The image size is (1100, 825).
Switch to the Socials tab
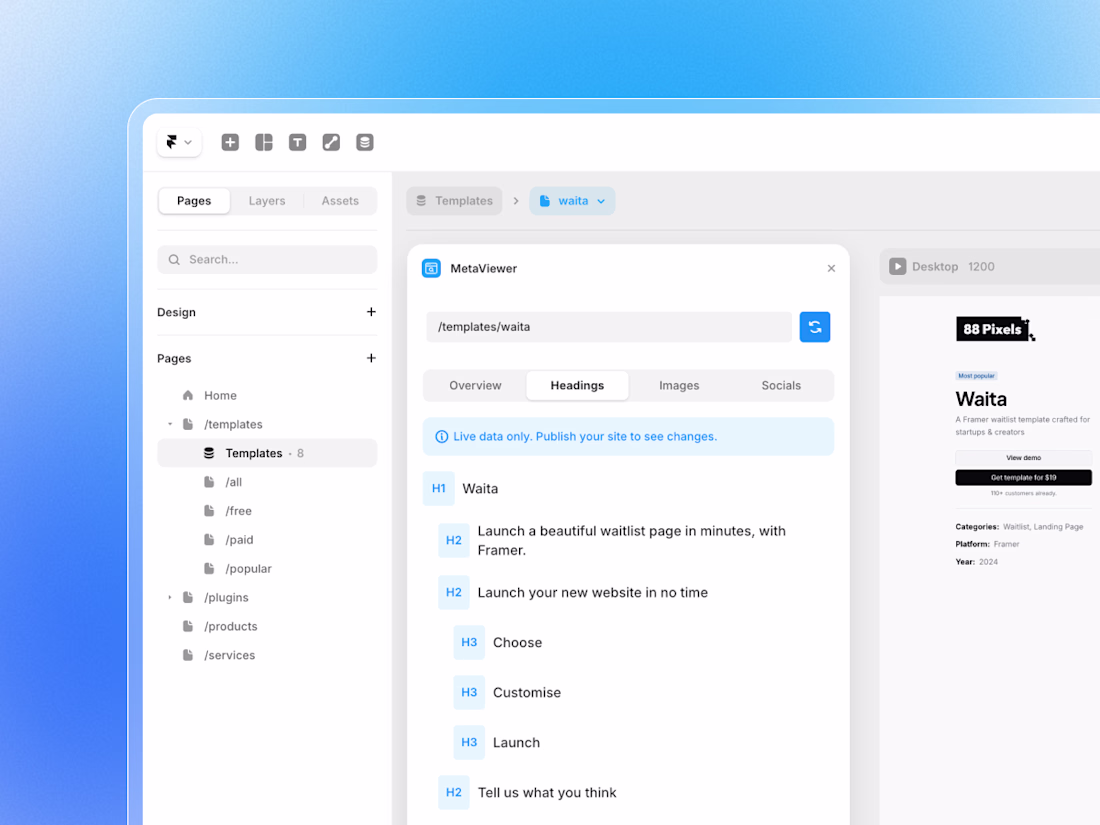[781, 385]
